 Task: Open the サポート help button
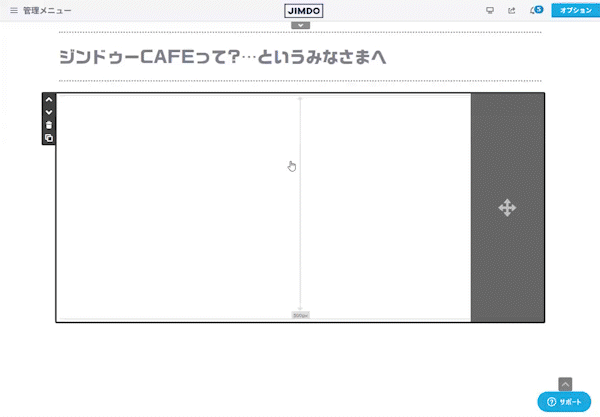(x=564, y=402)
